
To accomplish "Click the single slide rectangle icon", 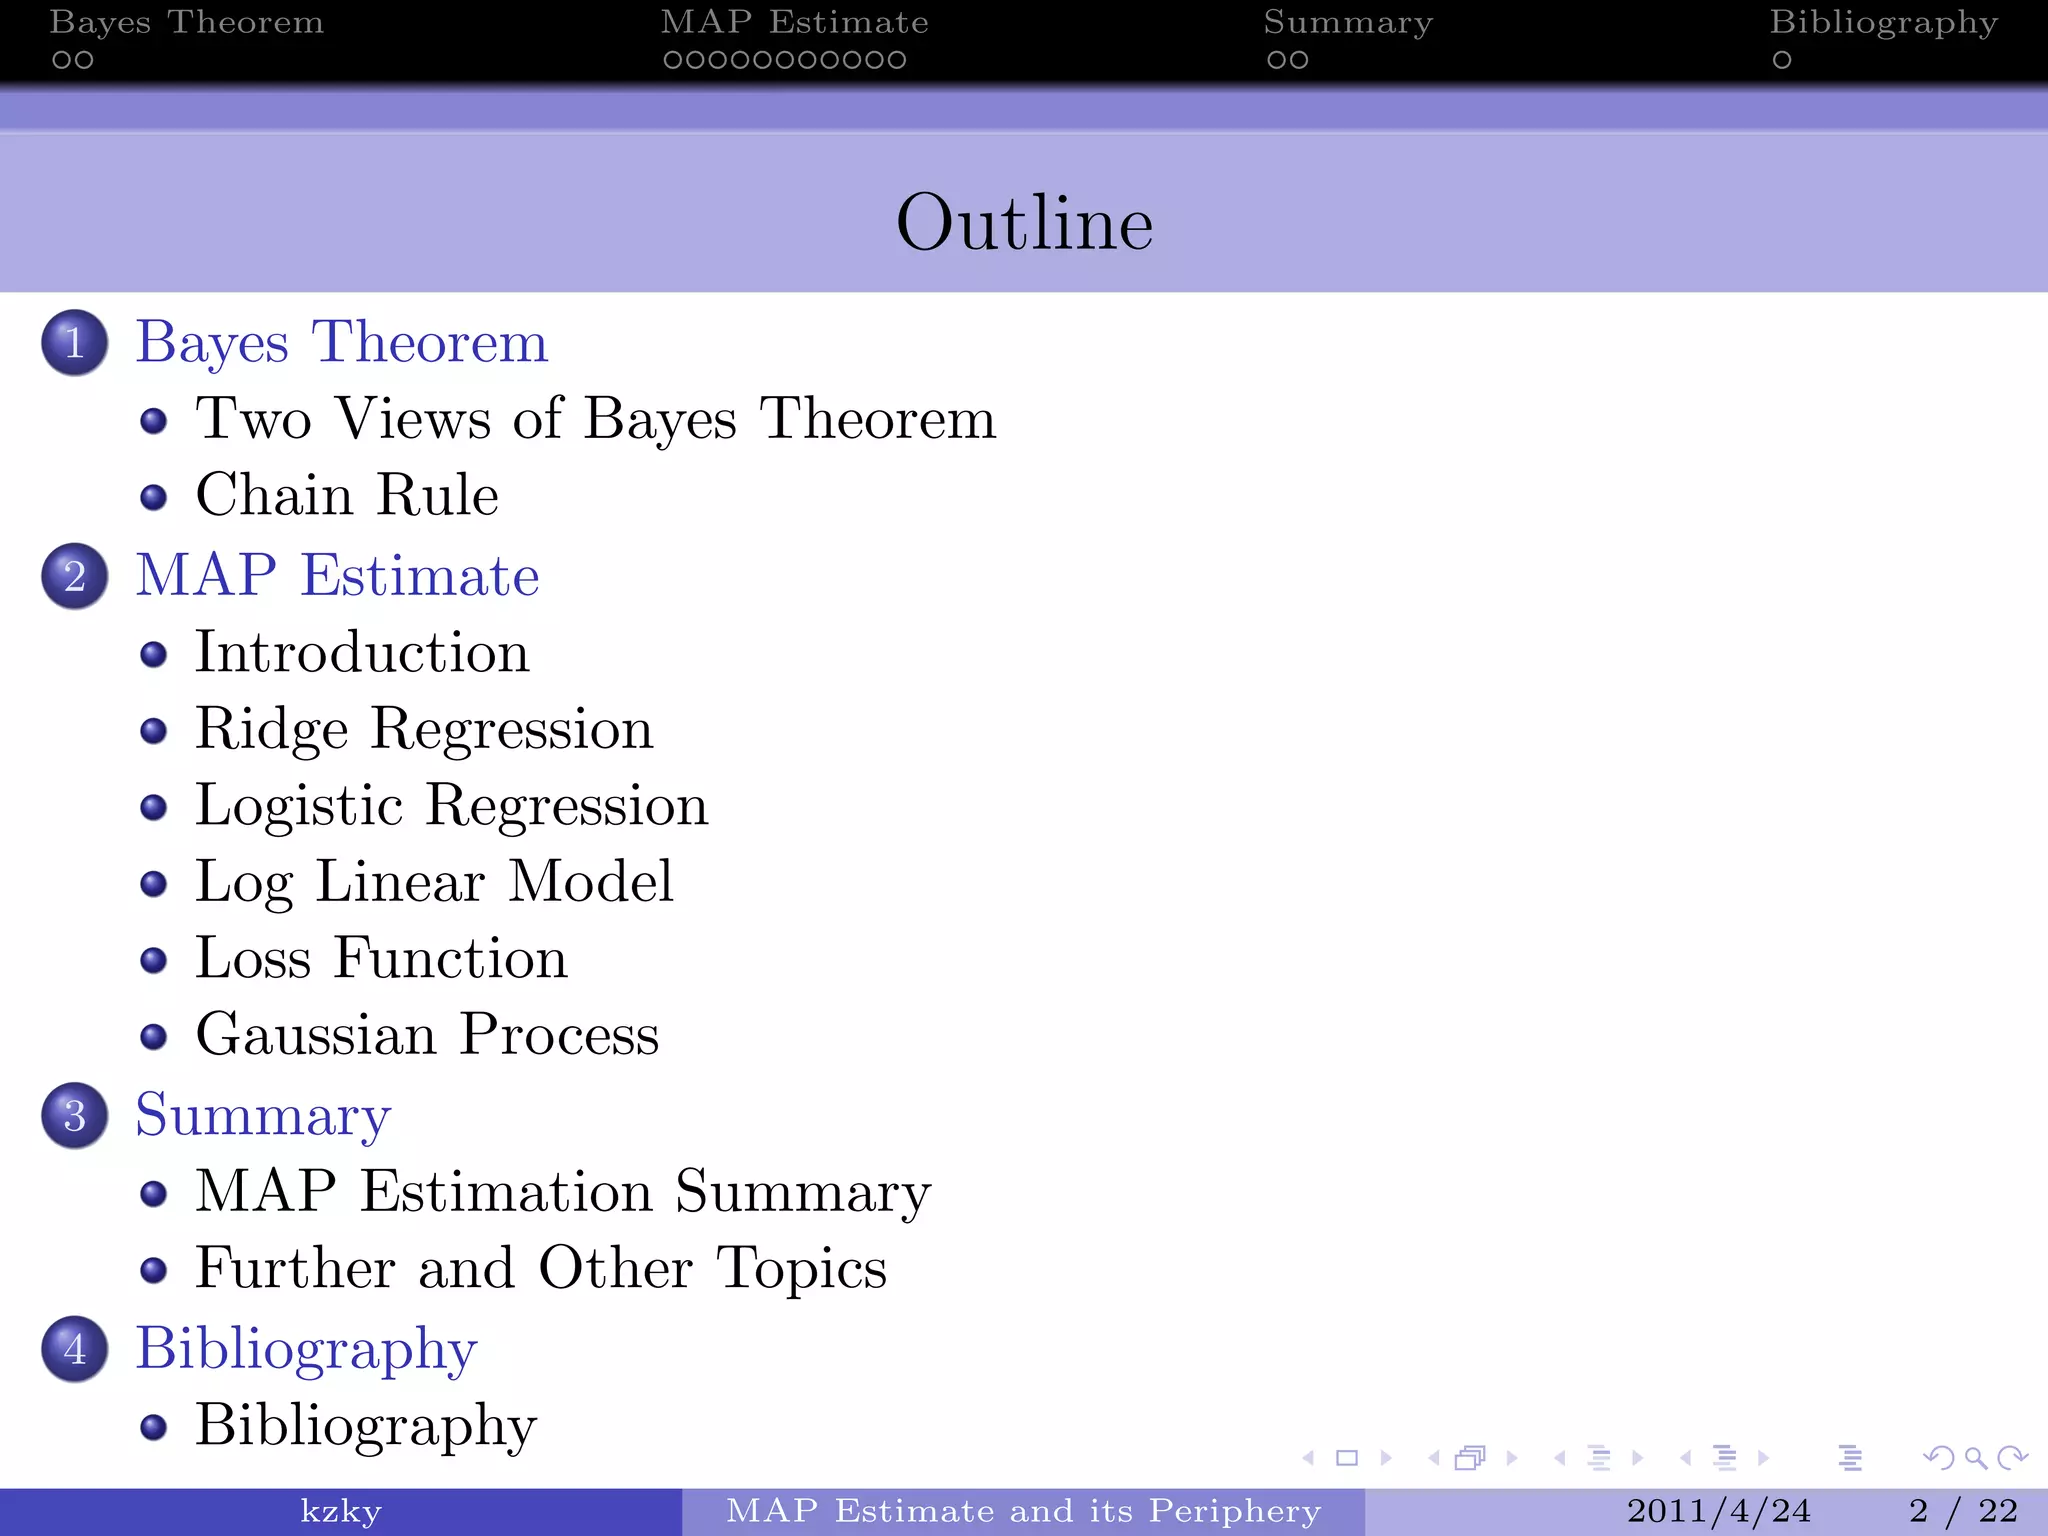I will point(1347,1458).
